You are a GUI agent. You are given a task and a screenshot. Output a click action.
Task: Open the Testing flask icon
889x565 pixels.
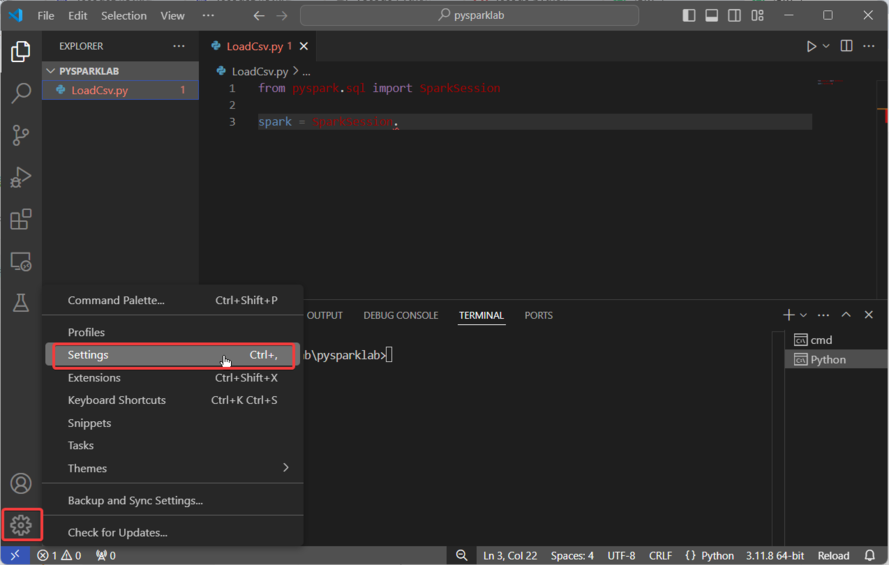(x=20, y=303)
